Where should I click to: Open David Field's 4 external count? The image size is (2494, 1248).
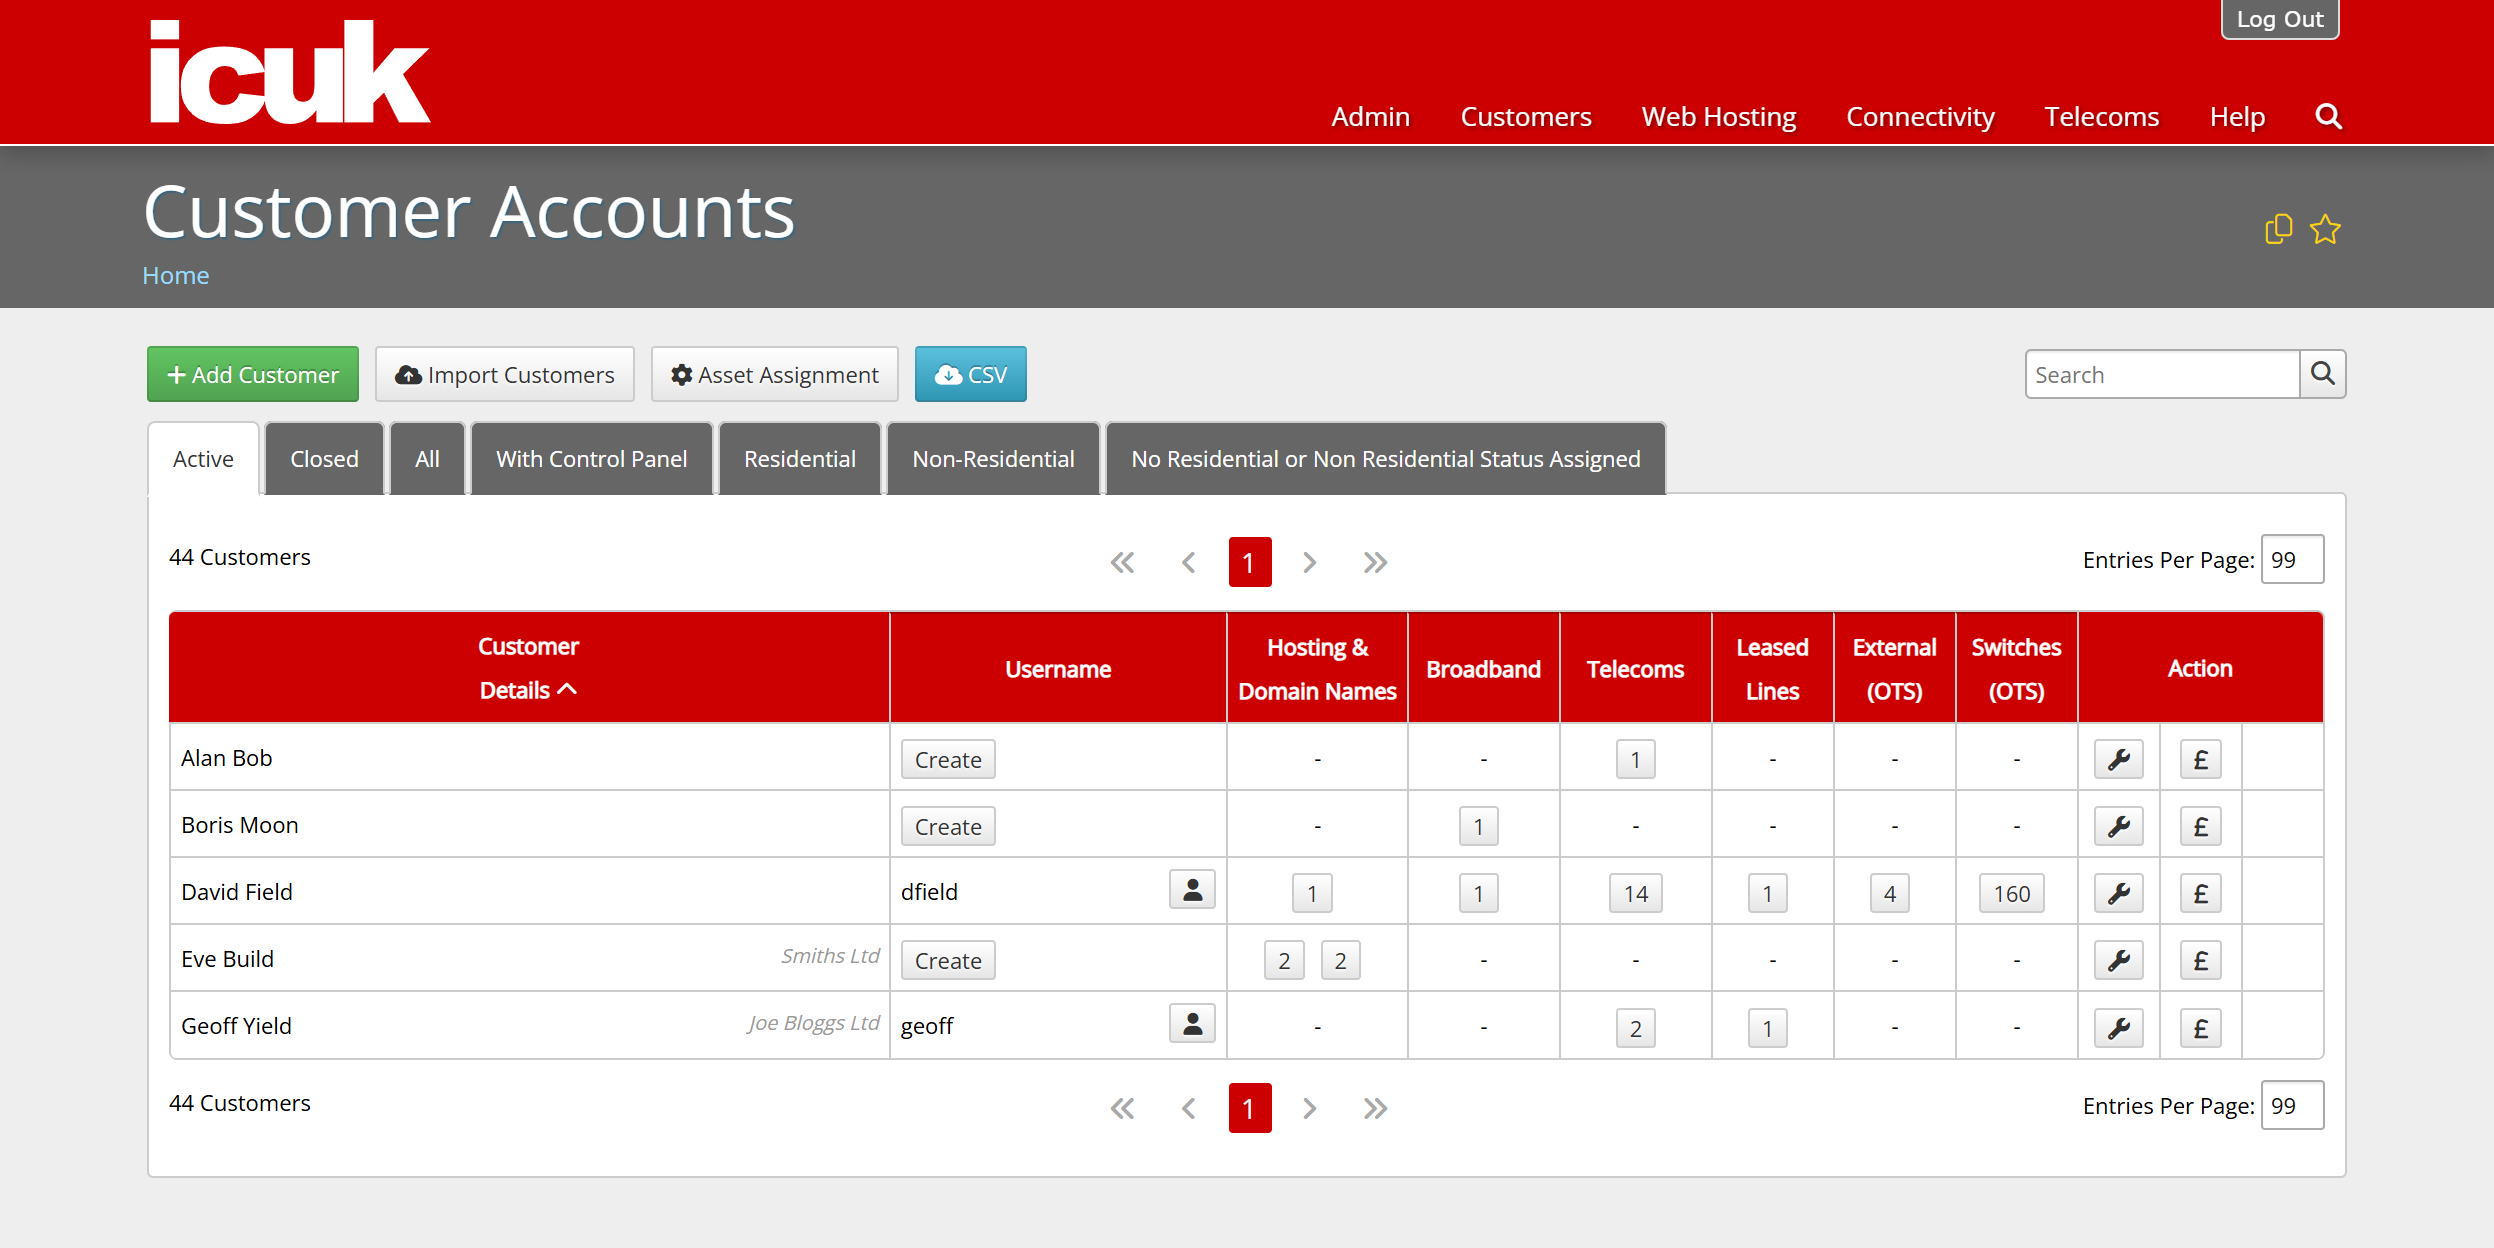[1889, 894]
